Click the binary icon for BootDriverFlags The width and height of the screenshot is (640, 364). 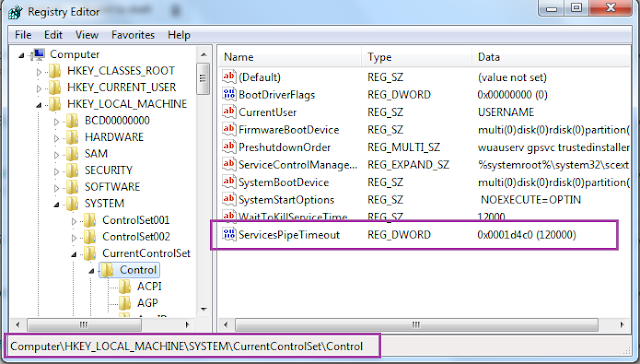[229, 94]
